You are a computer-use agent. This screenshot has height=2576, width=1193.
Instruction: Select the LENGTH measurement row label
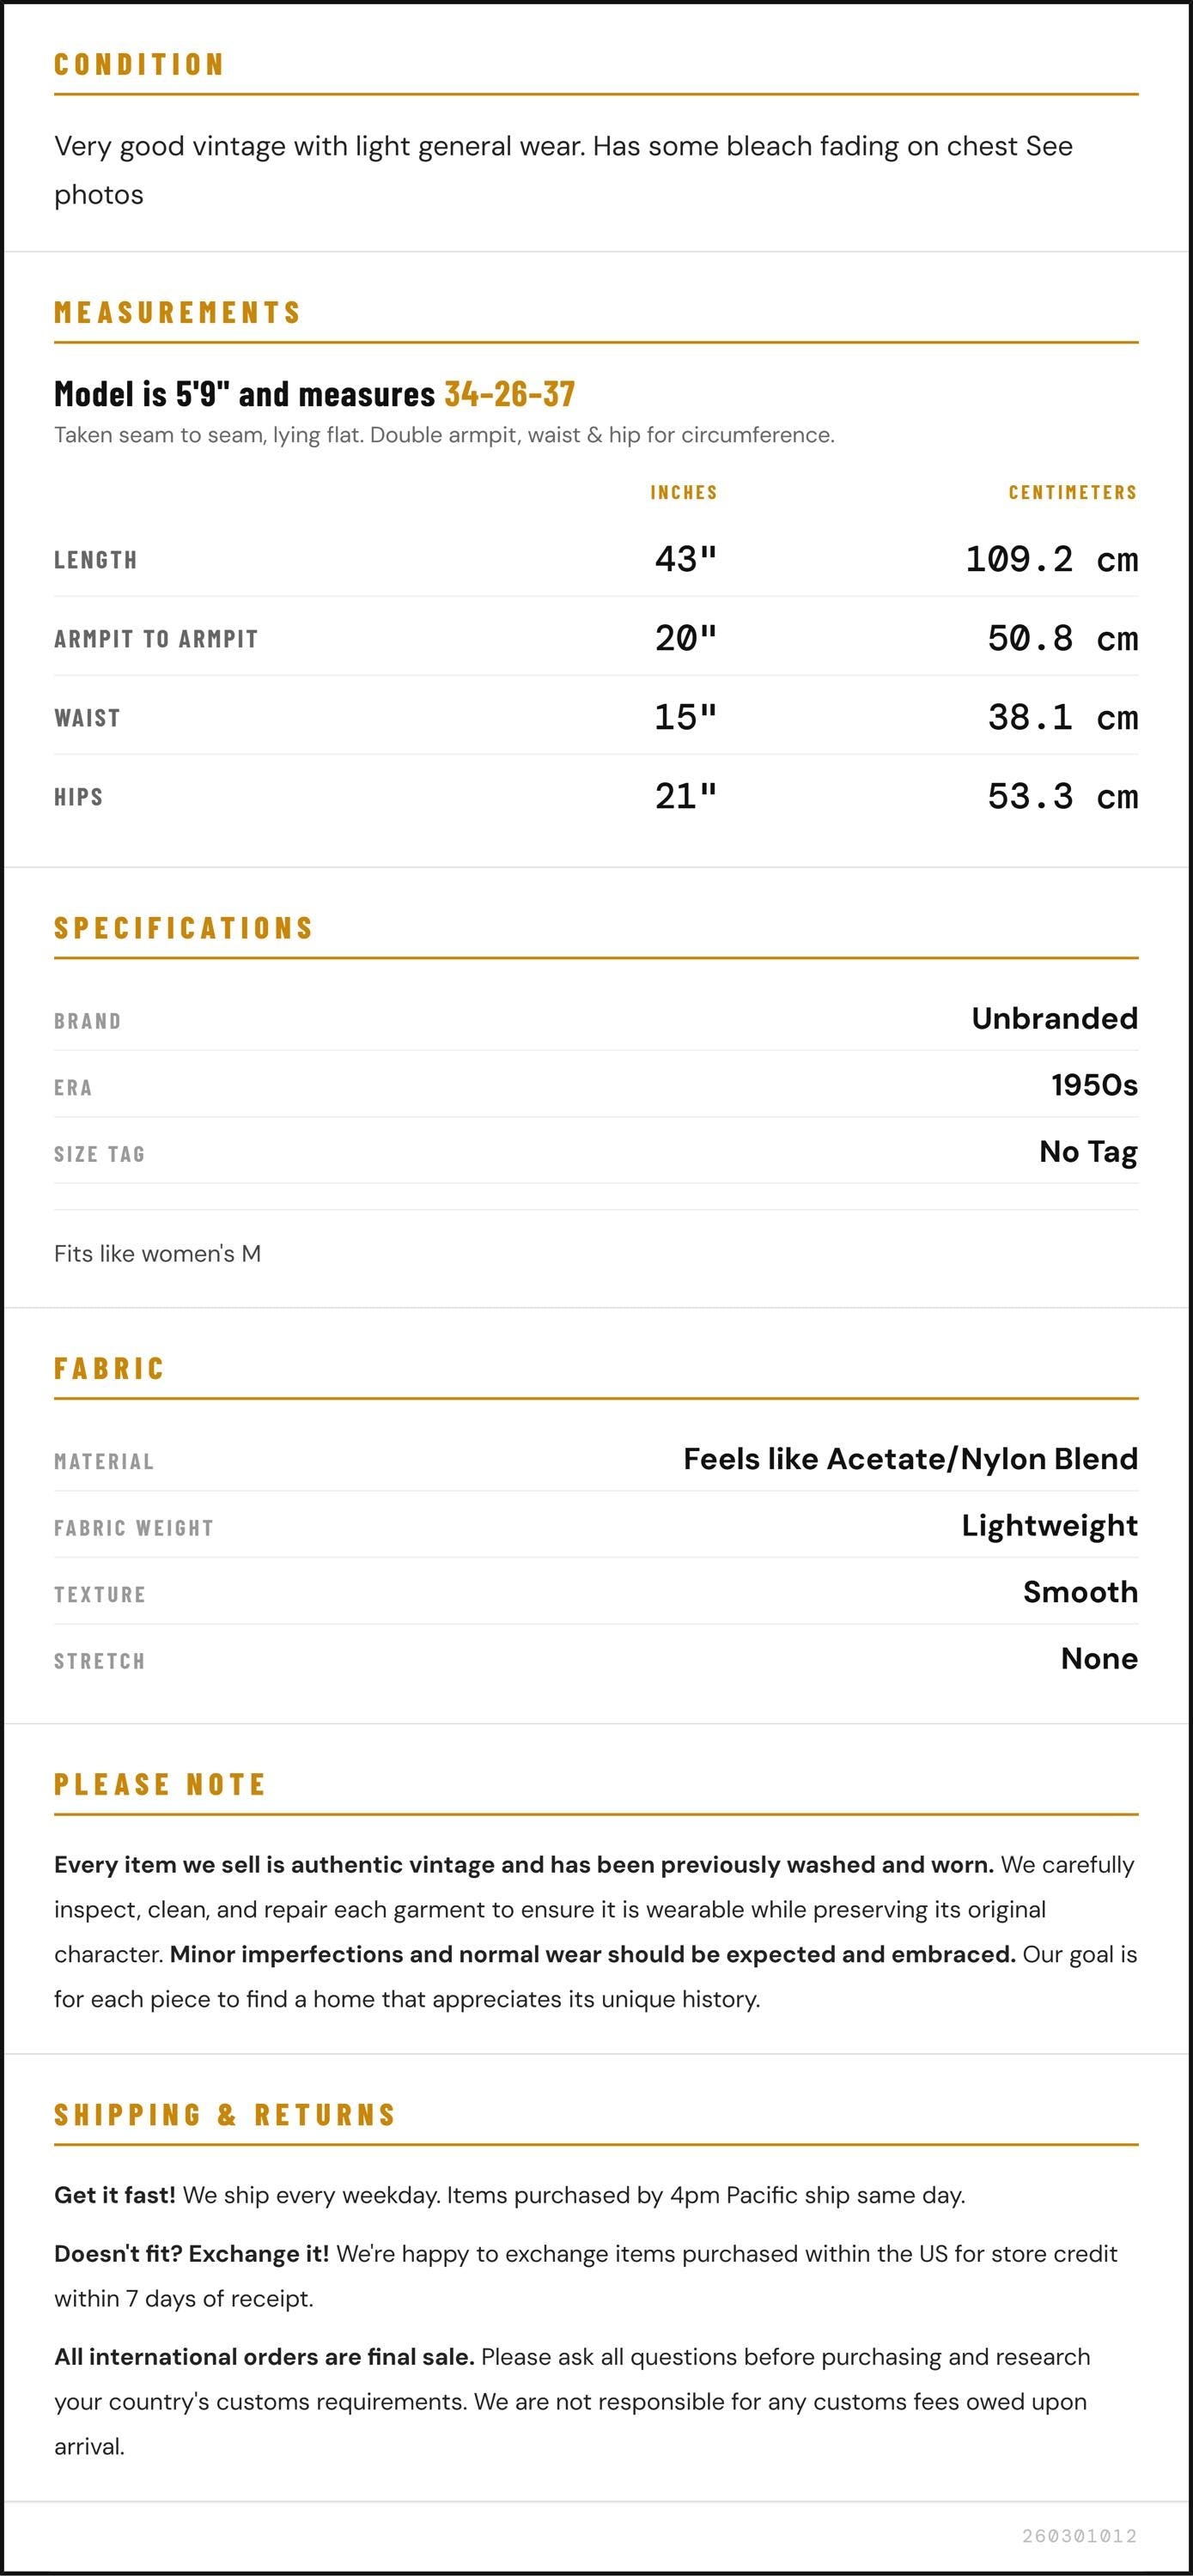pyautogui.click(x=96, y=560)
